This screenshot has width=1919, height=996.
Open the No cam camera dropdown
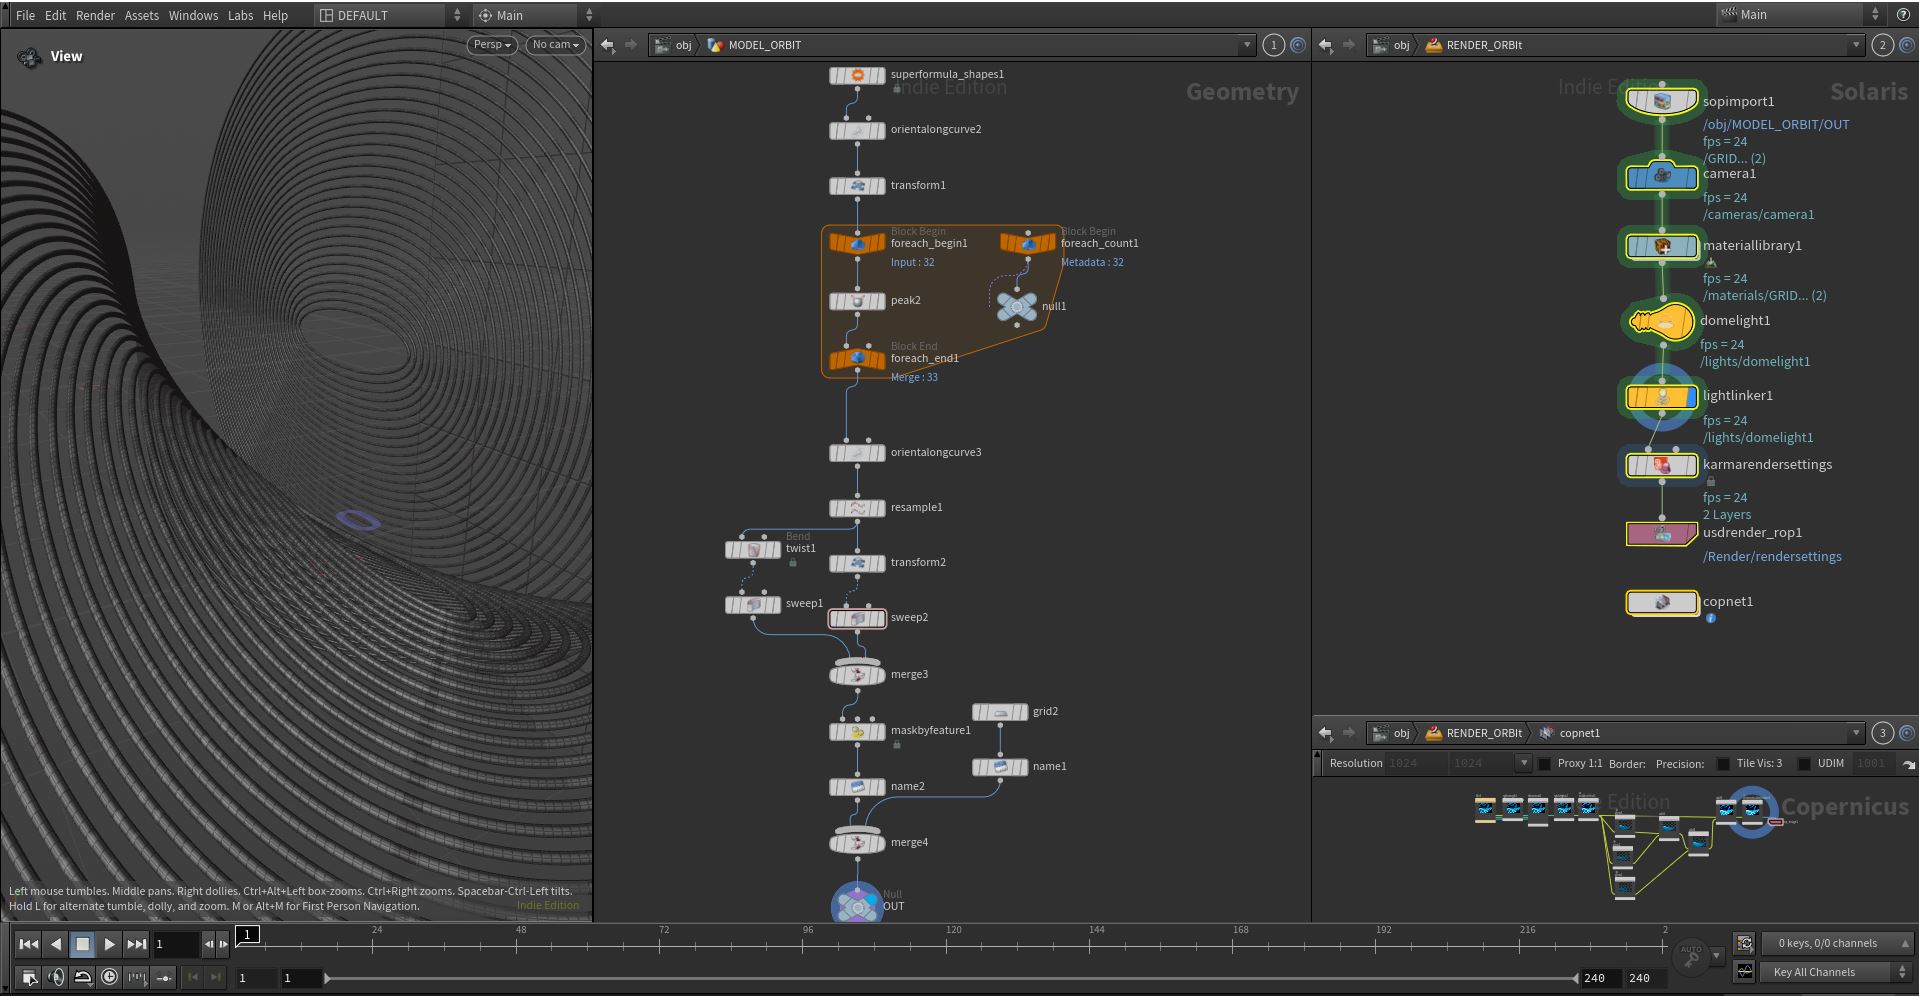pos(556,45)
